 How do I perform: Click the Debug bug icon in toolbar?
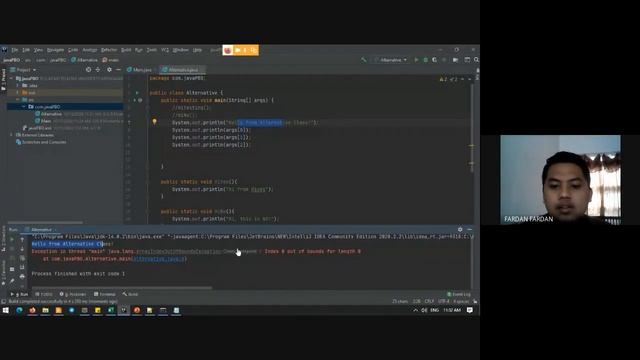point(426,60)
